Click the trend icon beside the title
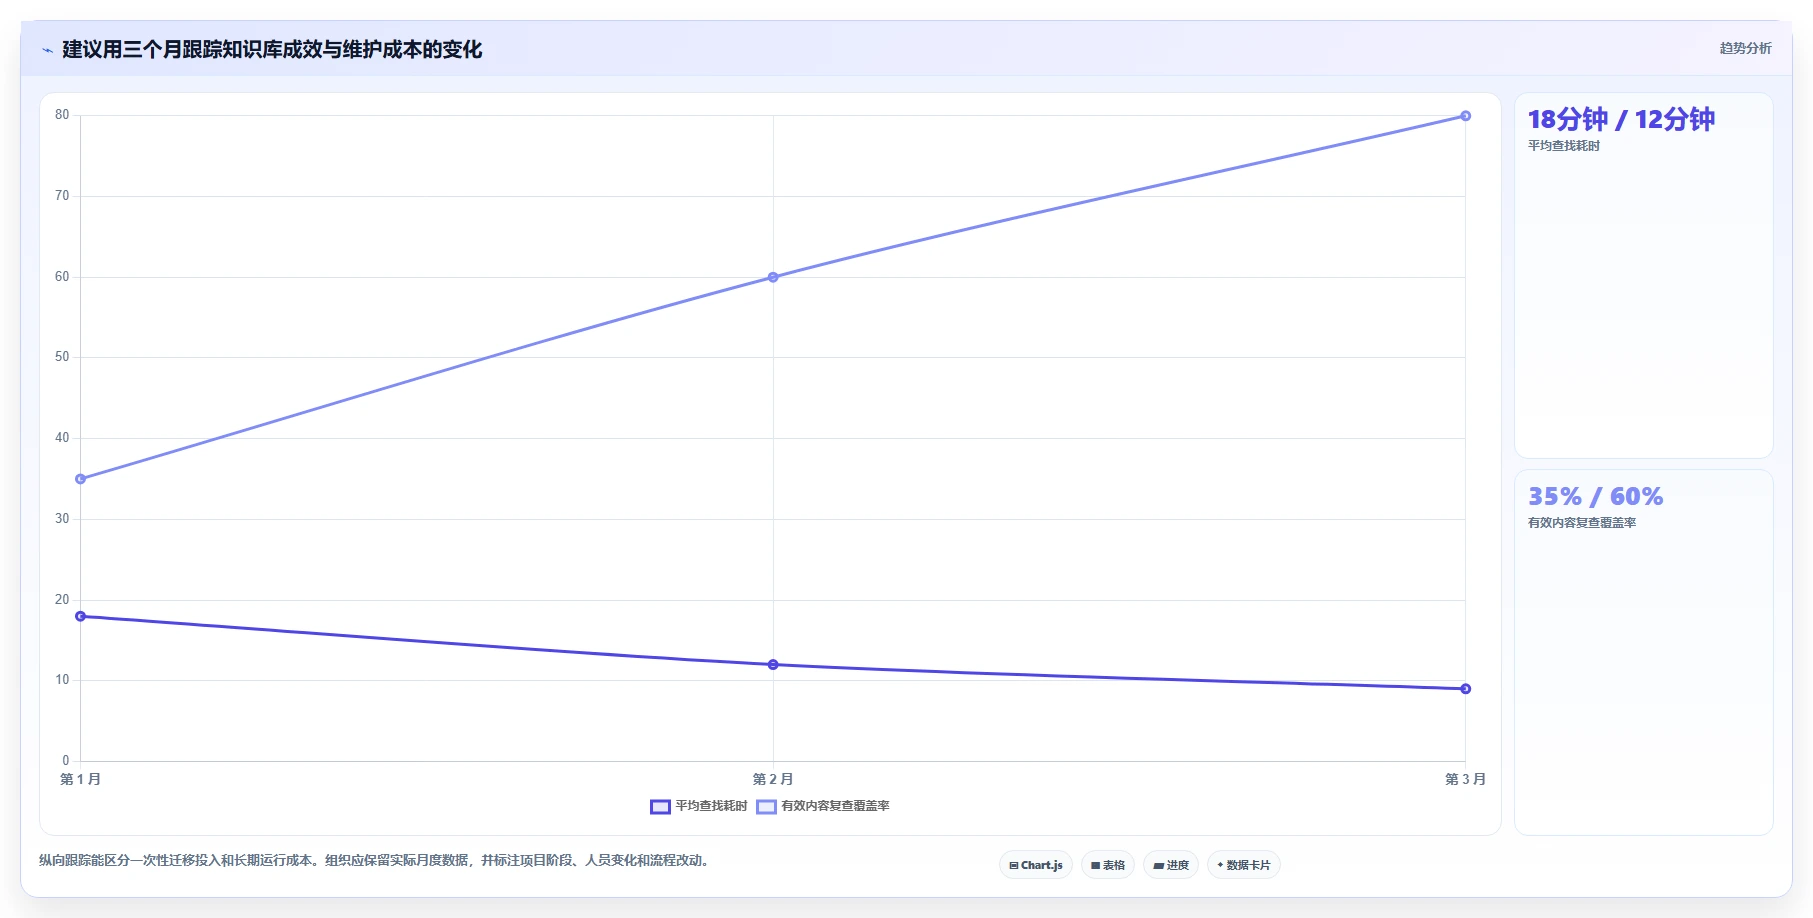 [x=47, y=50]
